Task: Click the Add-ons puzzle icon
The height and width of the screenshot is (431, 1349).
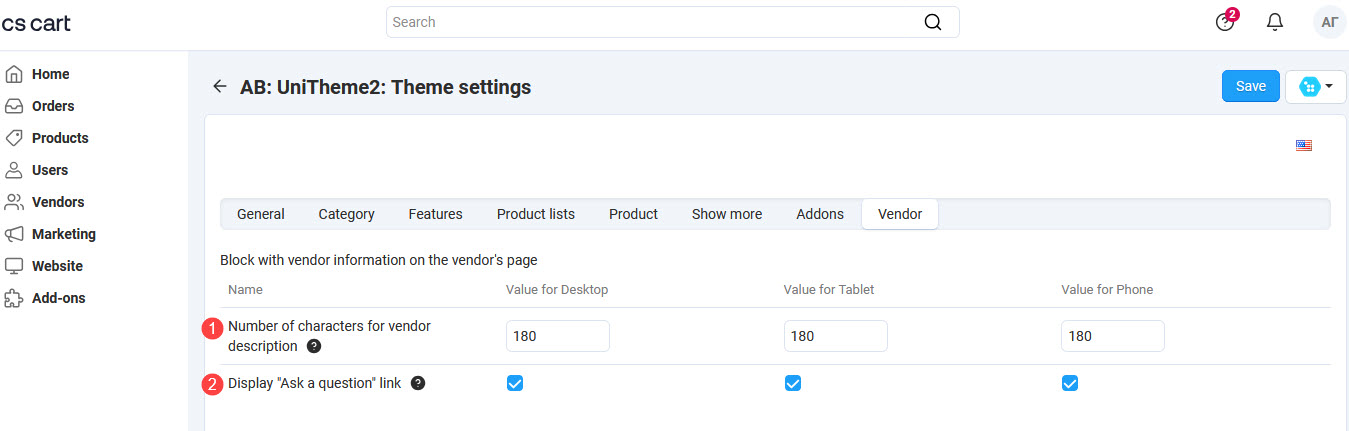Action: pos(14,298)
